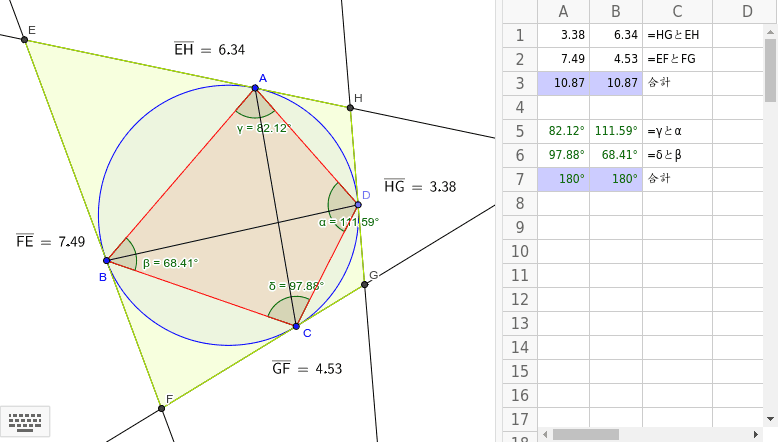Click cell B2 containing 4.53
The height and width of the screenshot is (444, 780).
[616, 59]
